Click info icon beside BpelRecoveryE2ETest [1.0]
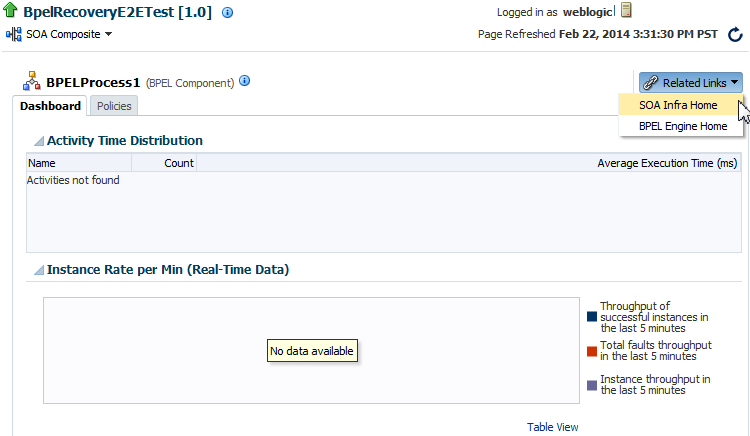The height and width of the screenshot is (436, 750). [228, 12]
